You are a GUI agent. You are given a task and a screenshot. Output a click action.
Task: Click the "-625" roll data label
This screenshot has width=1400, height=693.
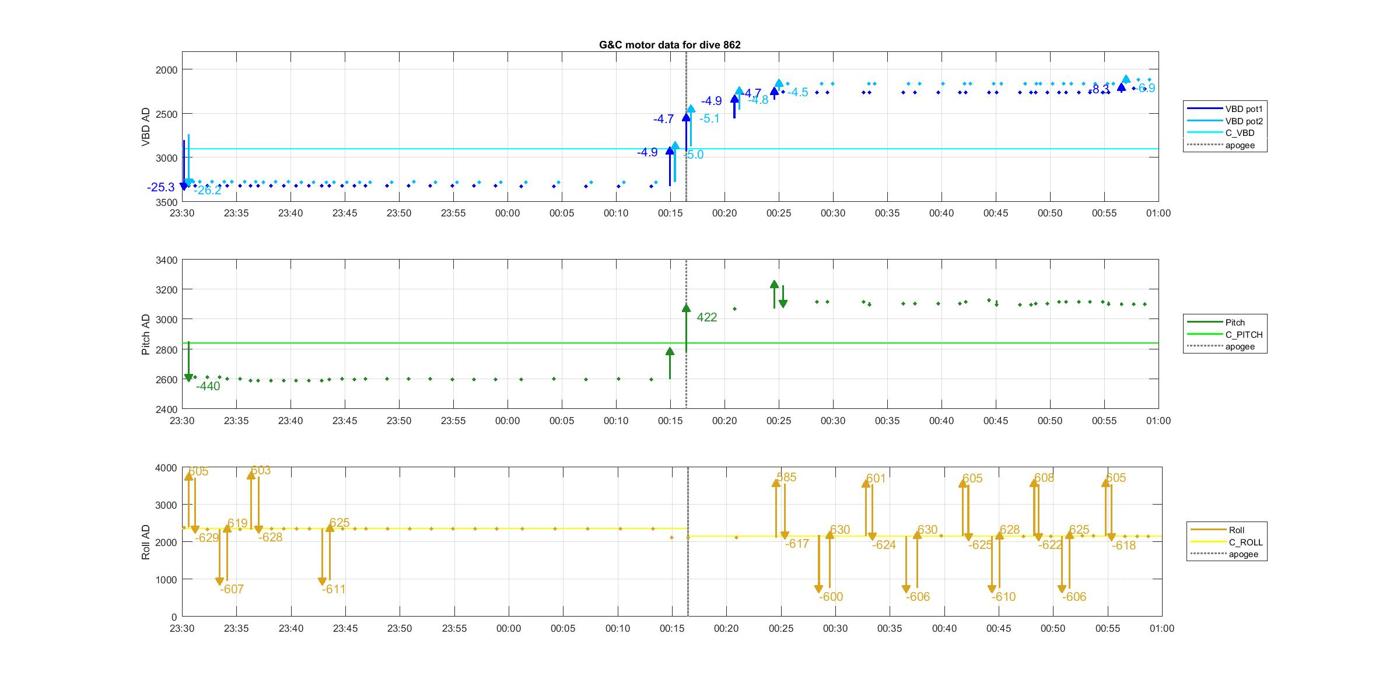coord(981,545)
